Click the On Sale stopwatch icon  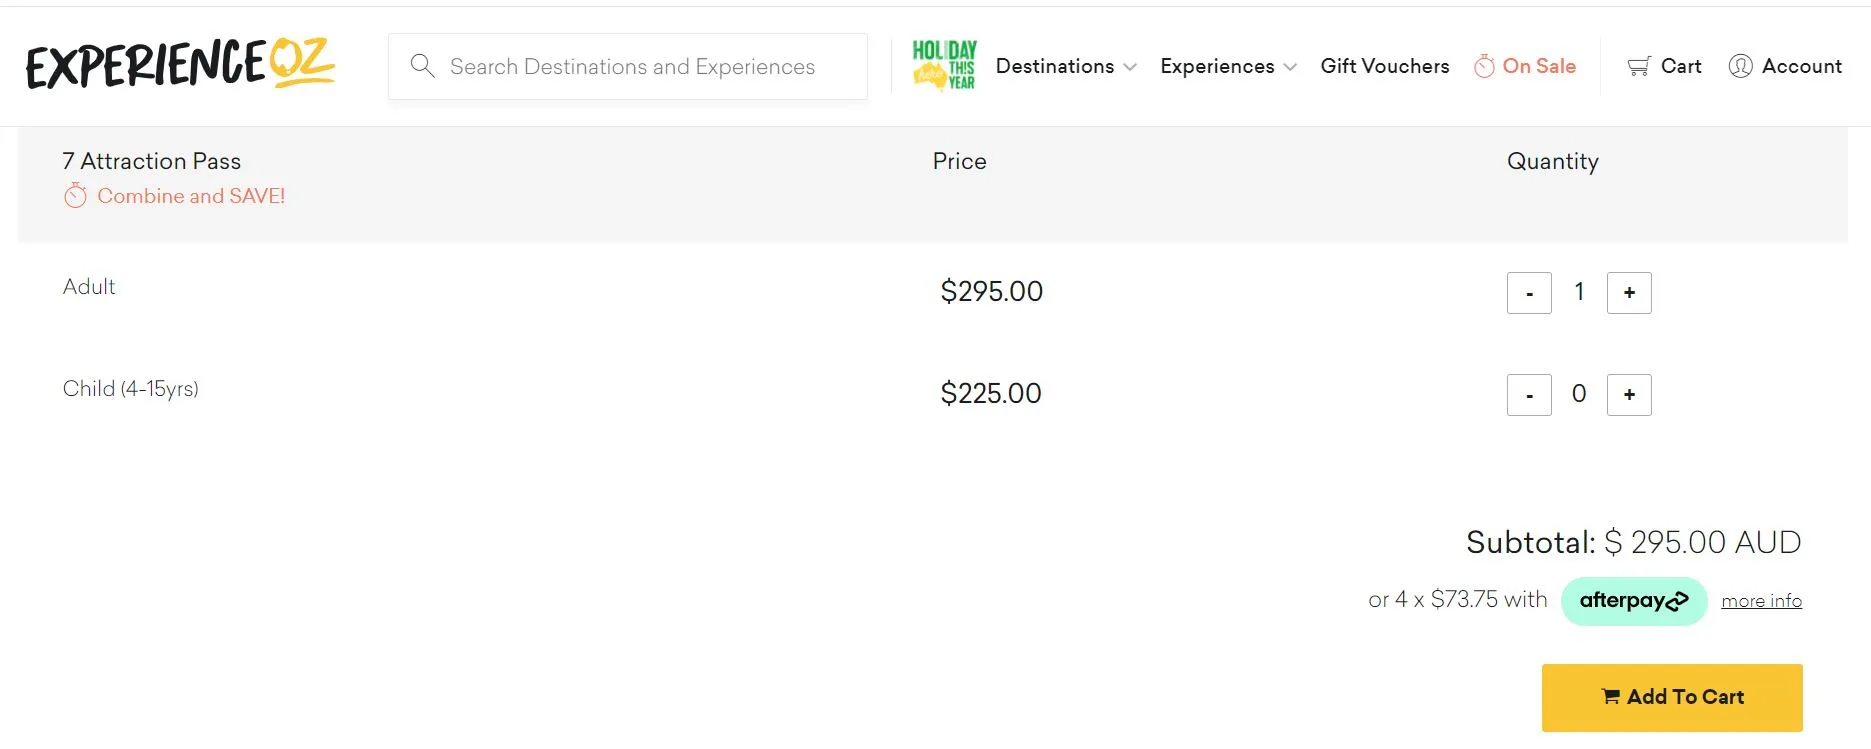[1484, 66]
